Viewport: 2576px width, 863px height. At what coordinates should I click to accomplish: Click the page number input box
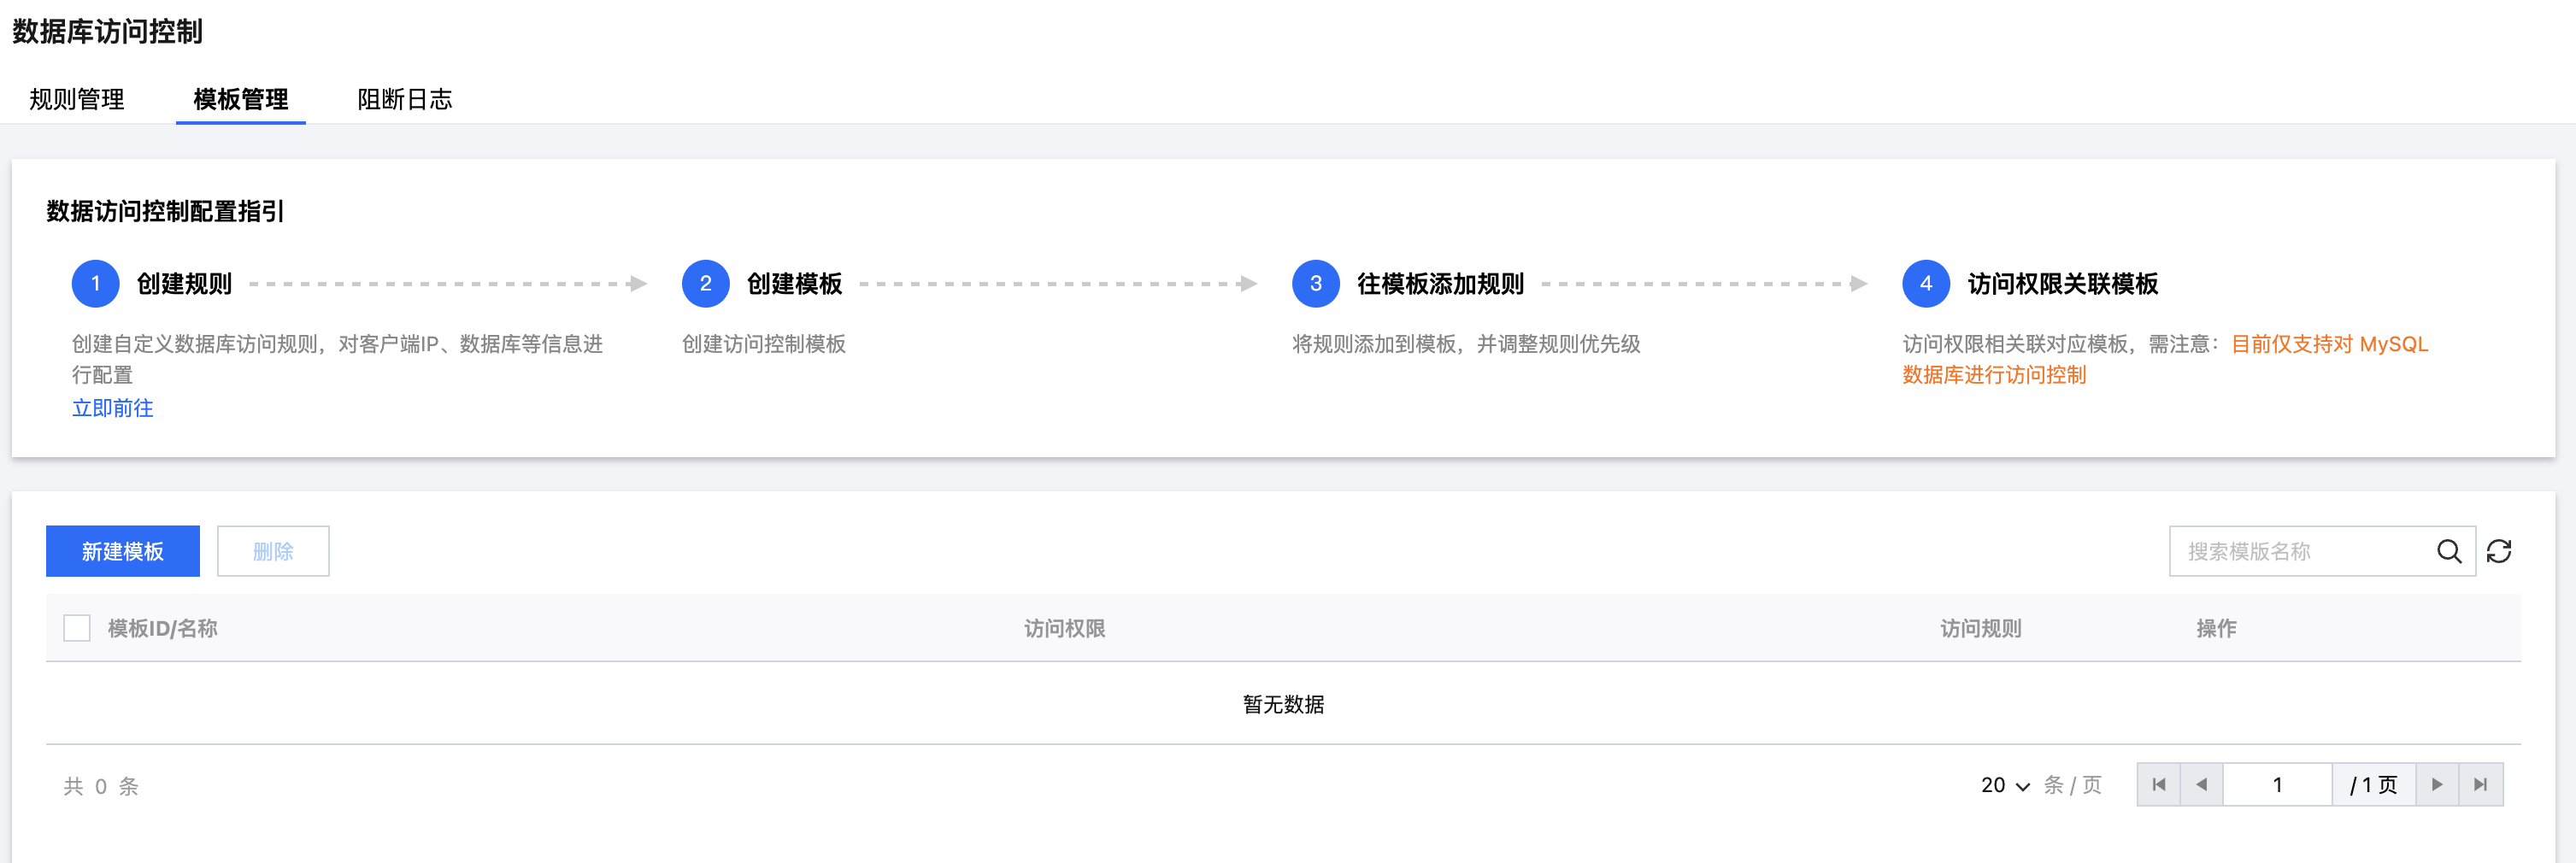coord(2277,785)
